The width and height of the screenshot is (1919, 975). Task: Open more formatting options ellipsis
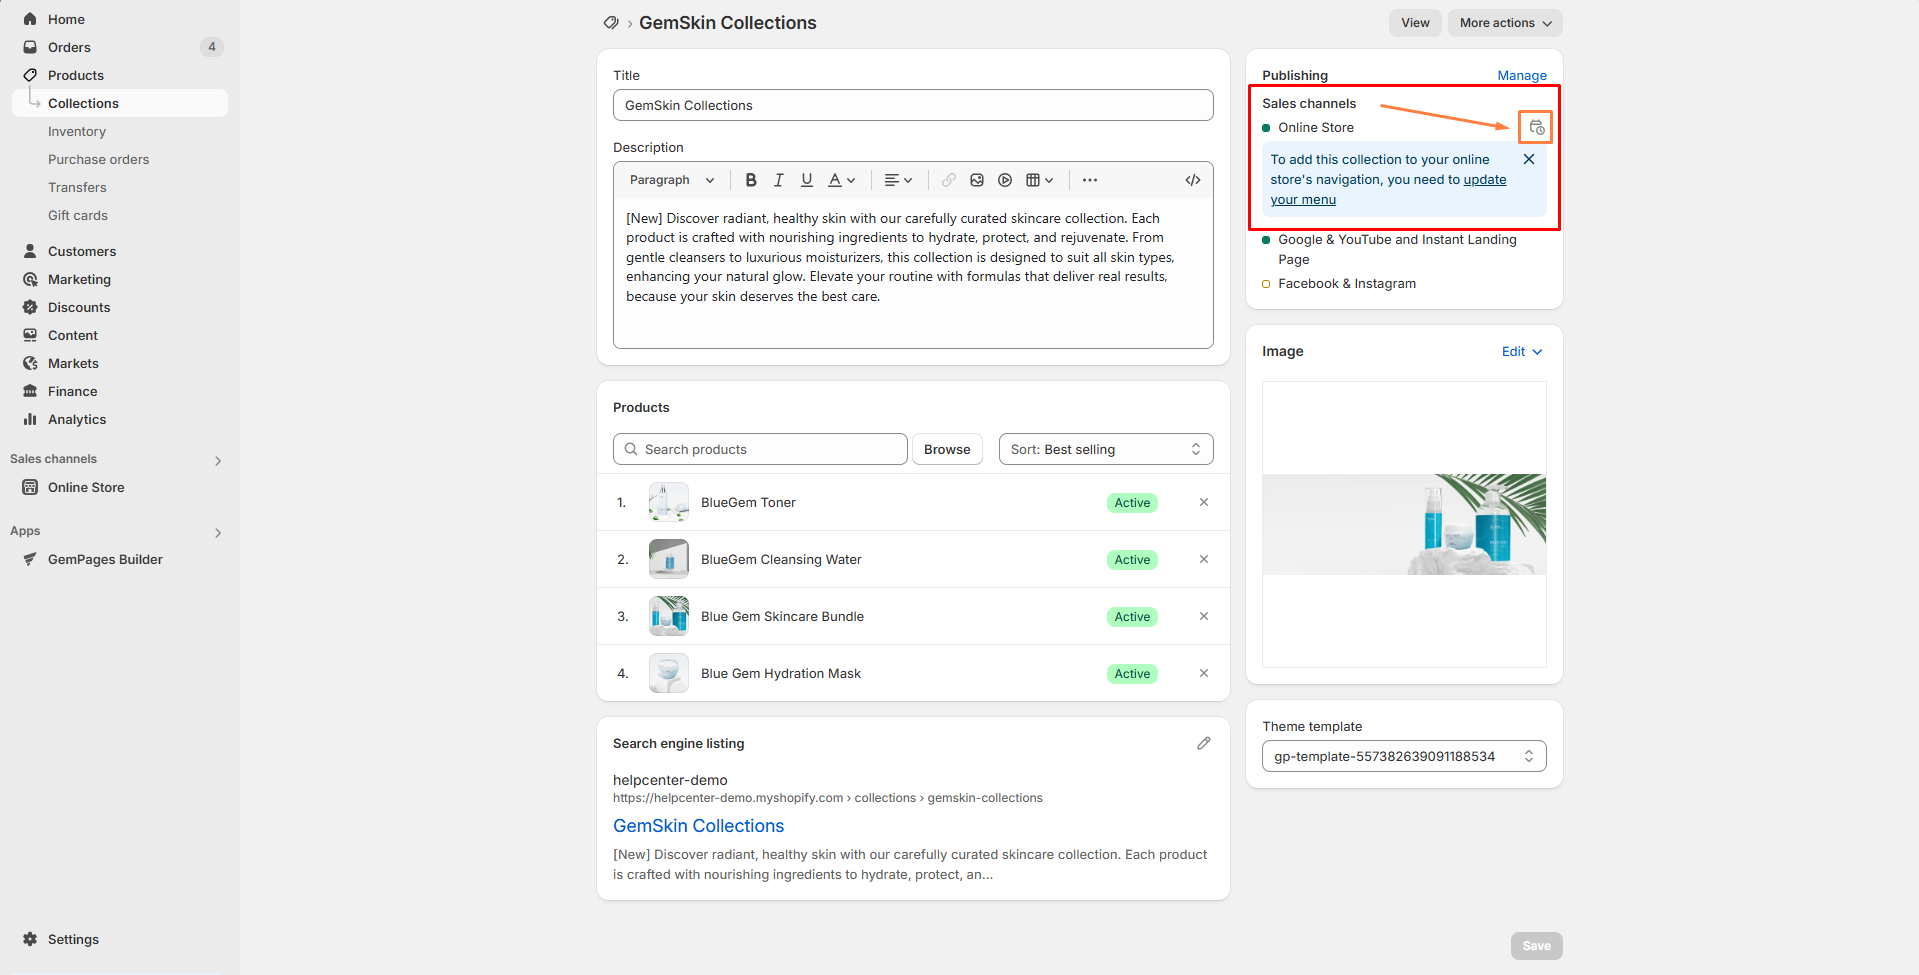tap(1090, 180)
